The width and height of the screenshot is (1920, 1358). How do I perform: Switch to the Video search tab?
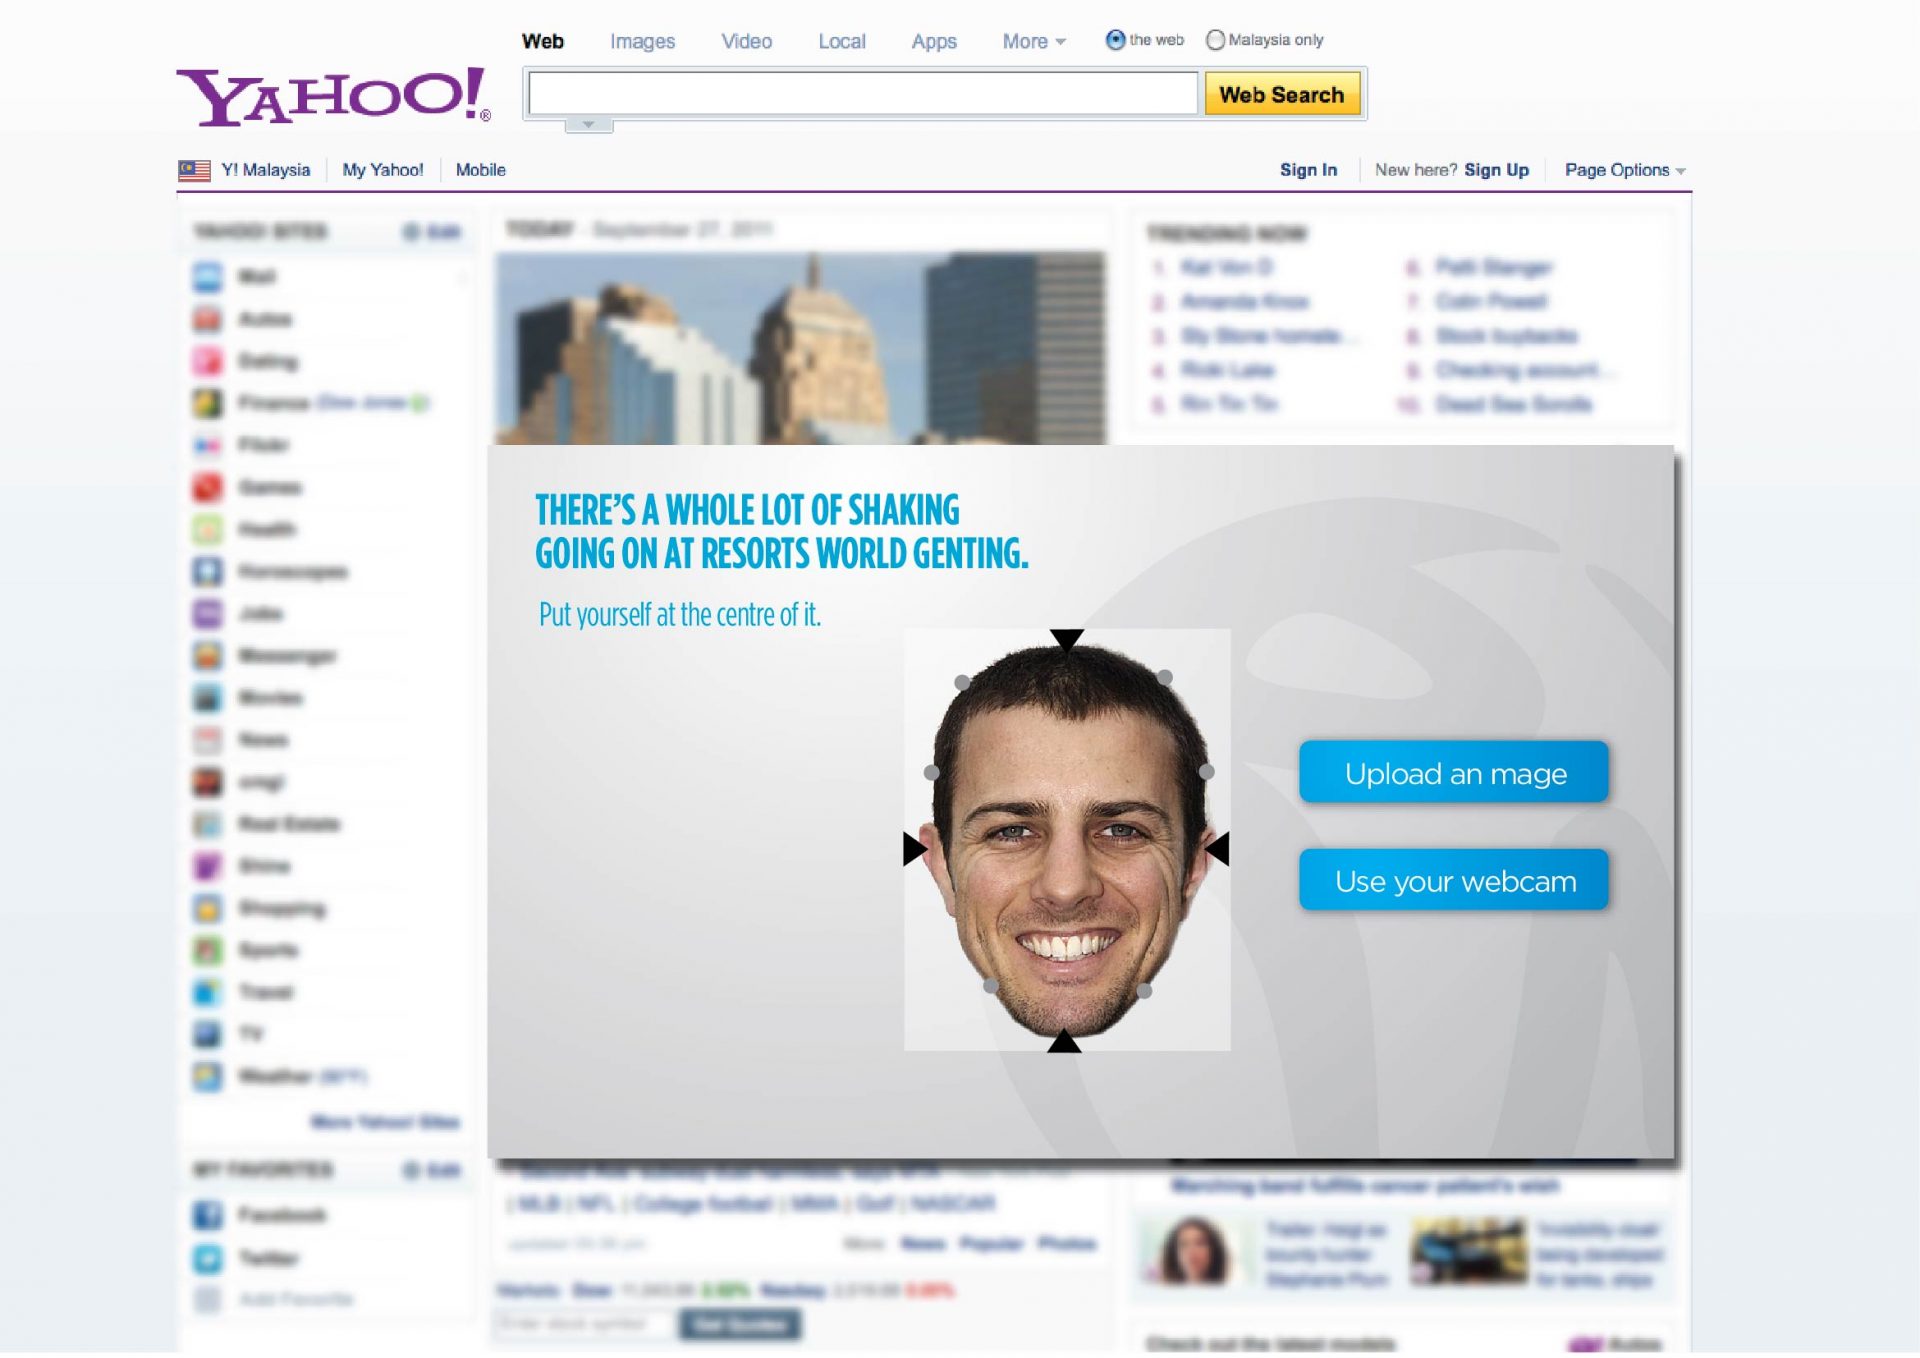[746, 42]
